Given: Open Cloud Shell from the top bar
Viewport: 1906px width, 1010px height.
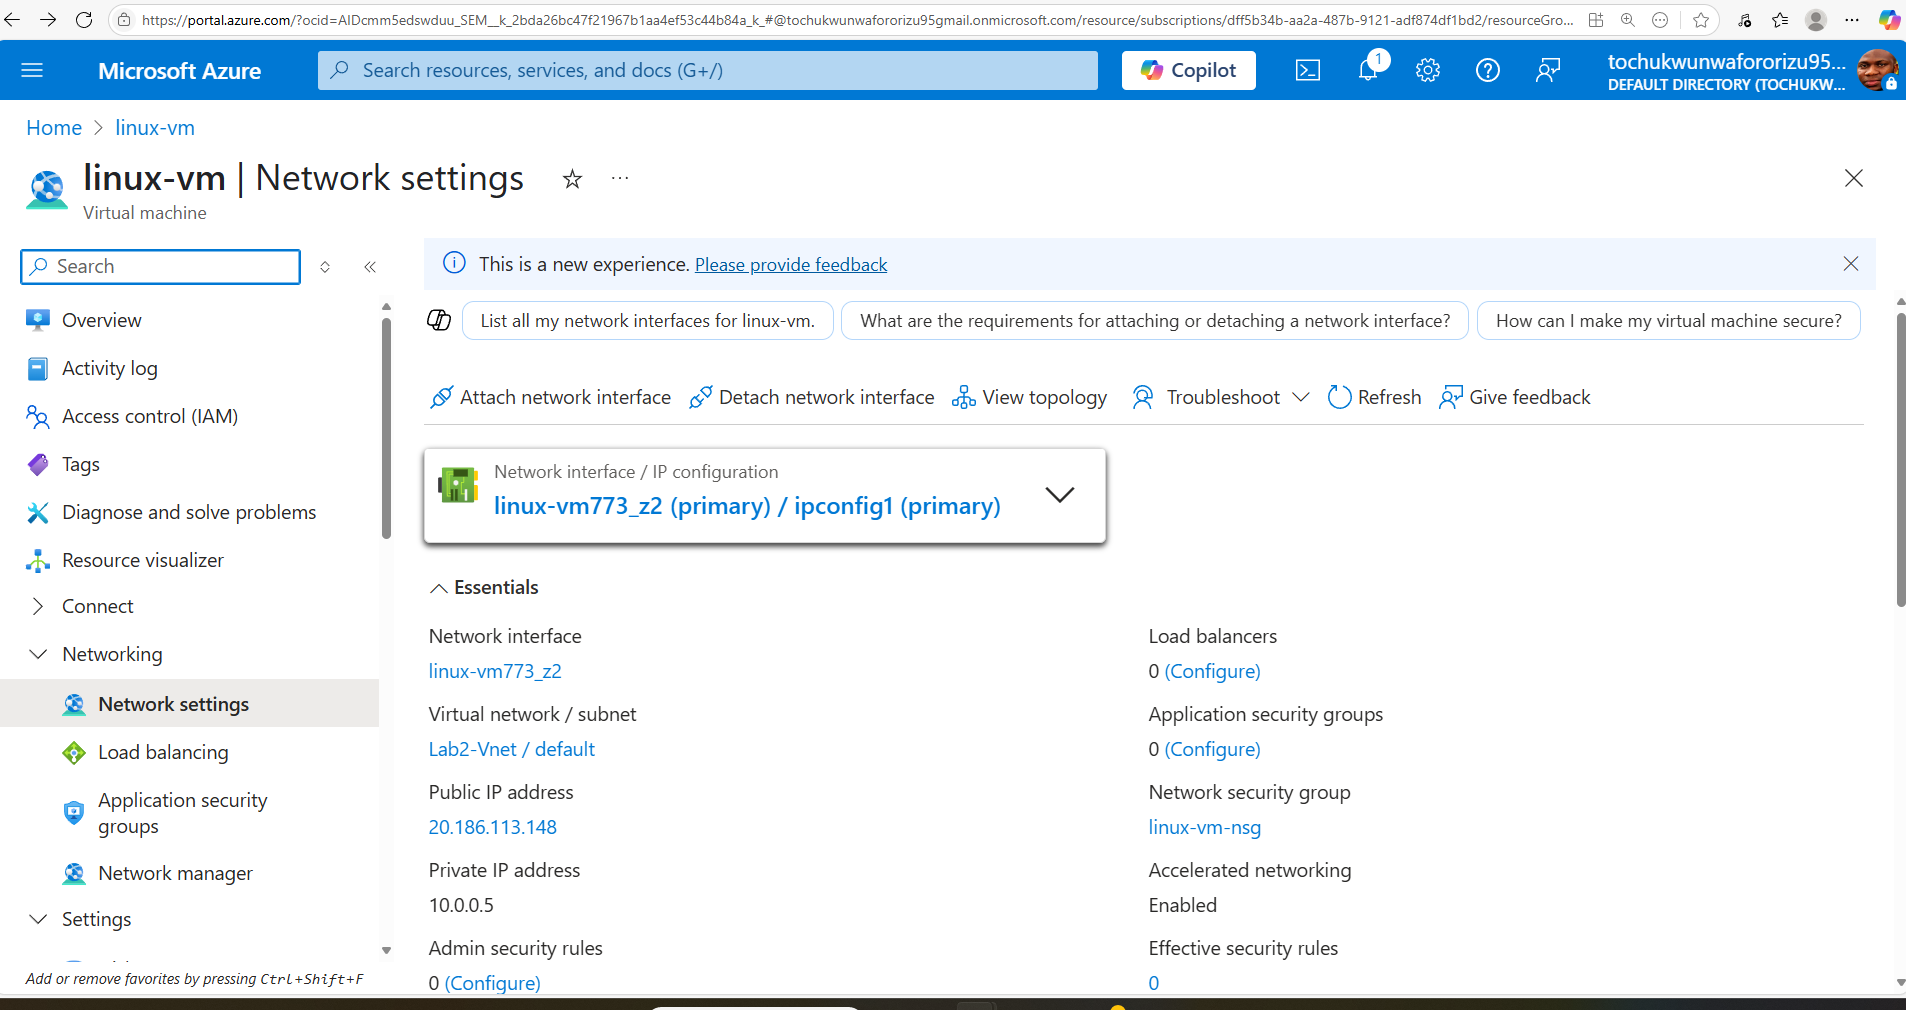Looking at the screenshot, I should 1308,70.
